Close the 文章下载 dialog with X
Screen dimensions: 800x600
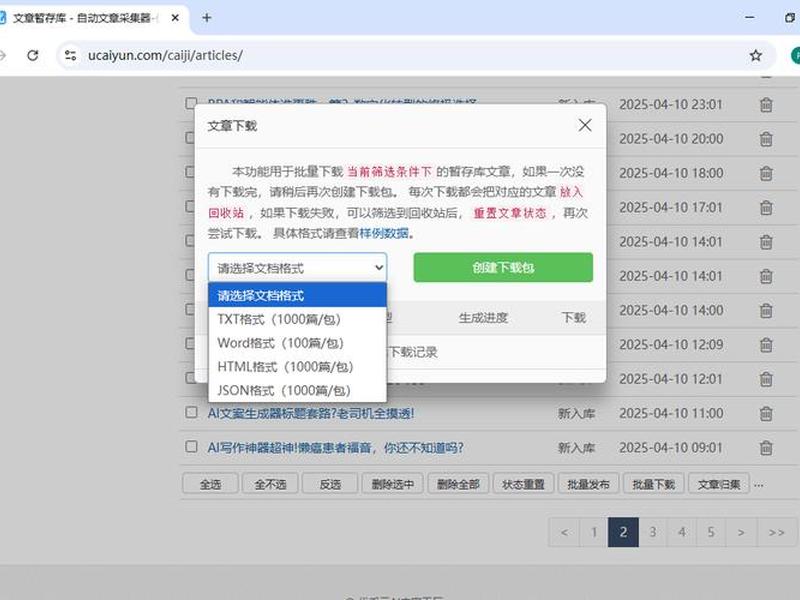[585, 126]
